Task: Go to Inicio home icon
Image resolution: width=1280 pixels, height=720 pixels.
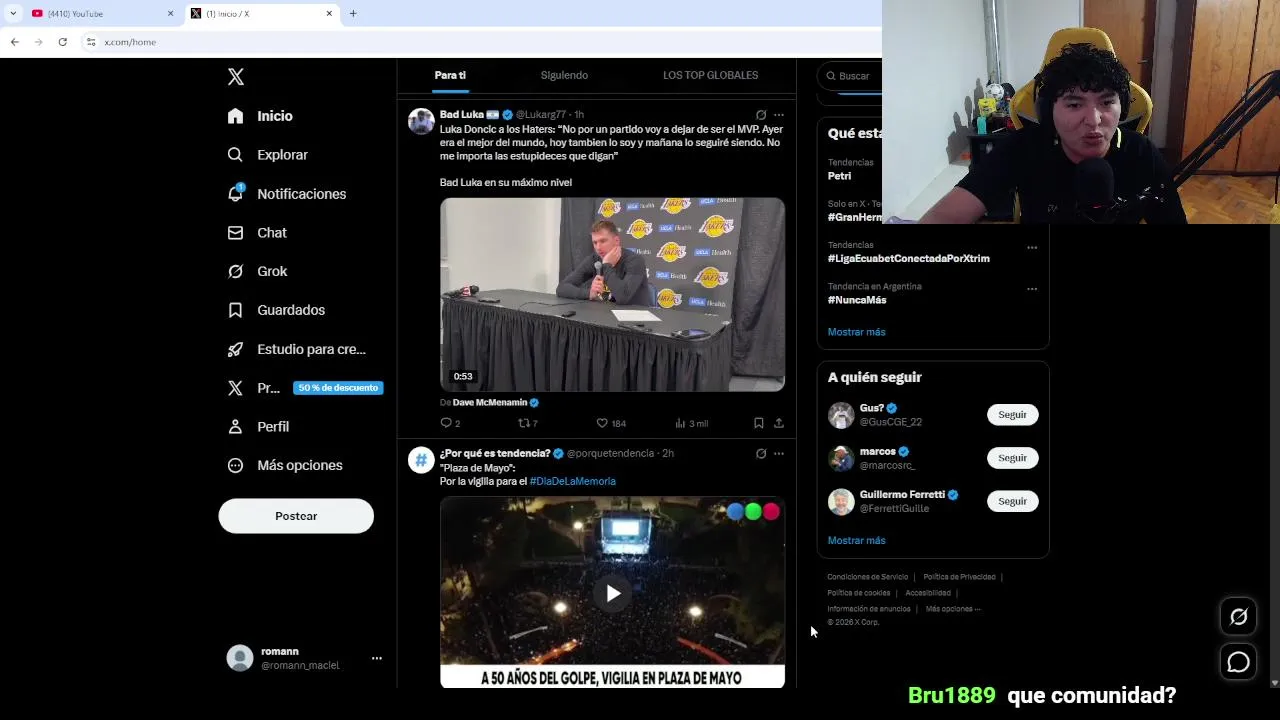Action: coord(235,116)
